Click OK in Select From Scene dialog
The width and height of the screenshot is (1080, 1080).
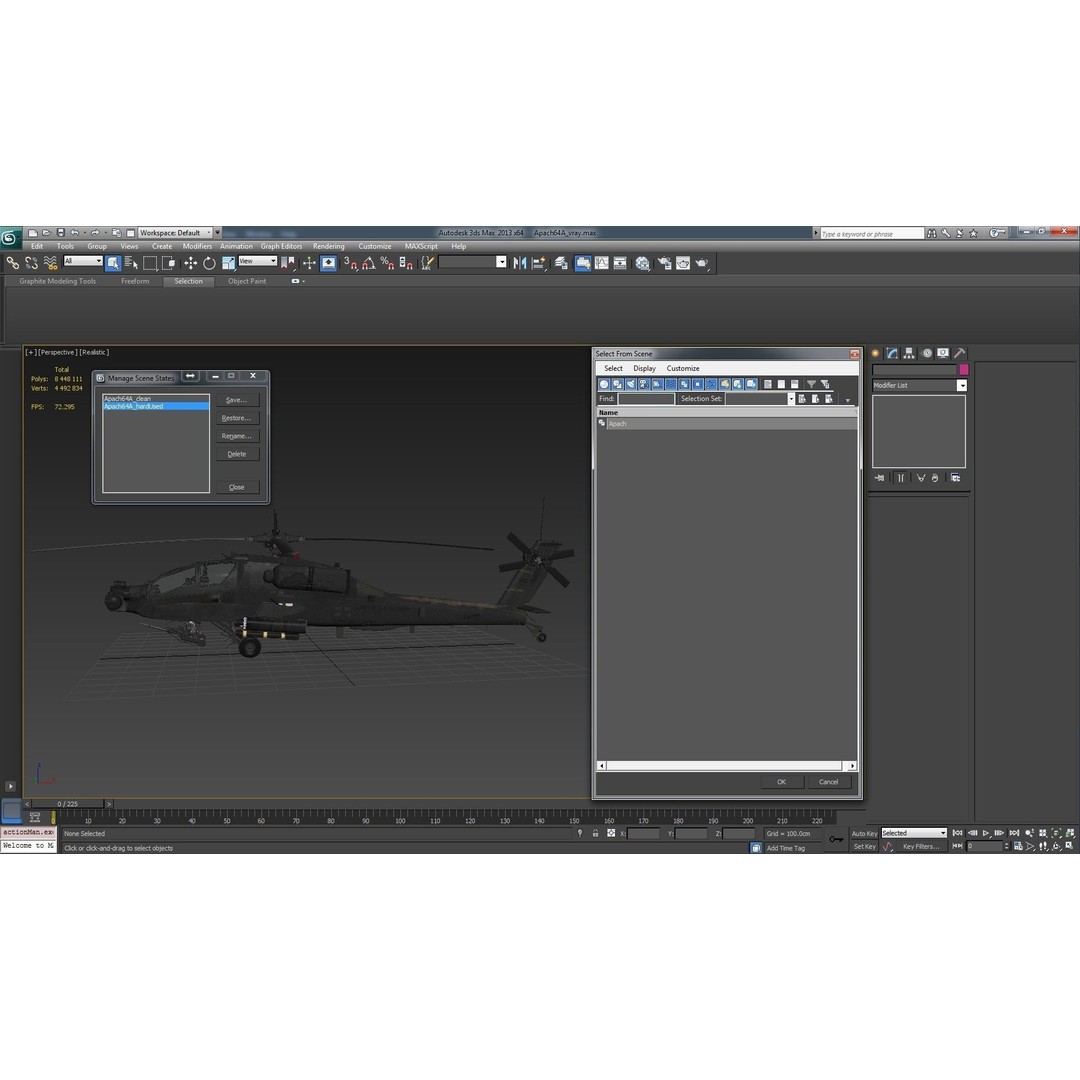781,782
